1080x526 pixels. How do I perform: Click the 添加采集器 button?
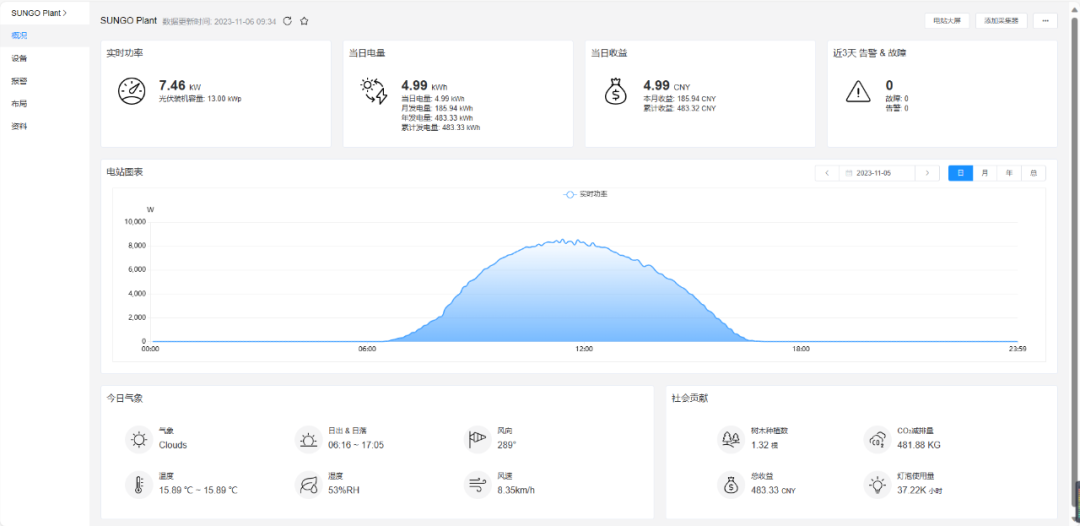click(x=1001, y=21)
